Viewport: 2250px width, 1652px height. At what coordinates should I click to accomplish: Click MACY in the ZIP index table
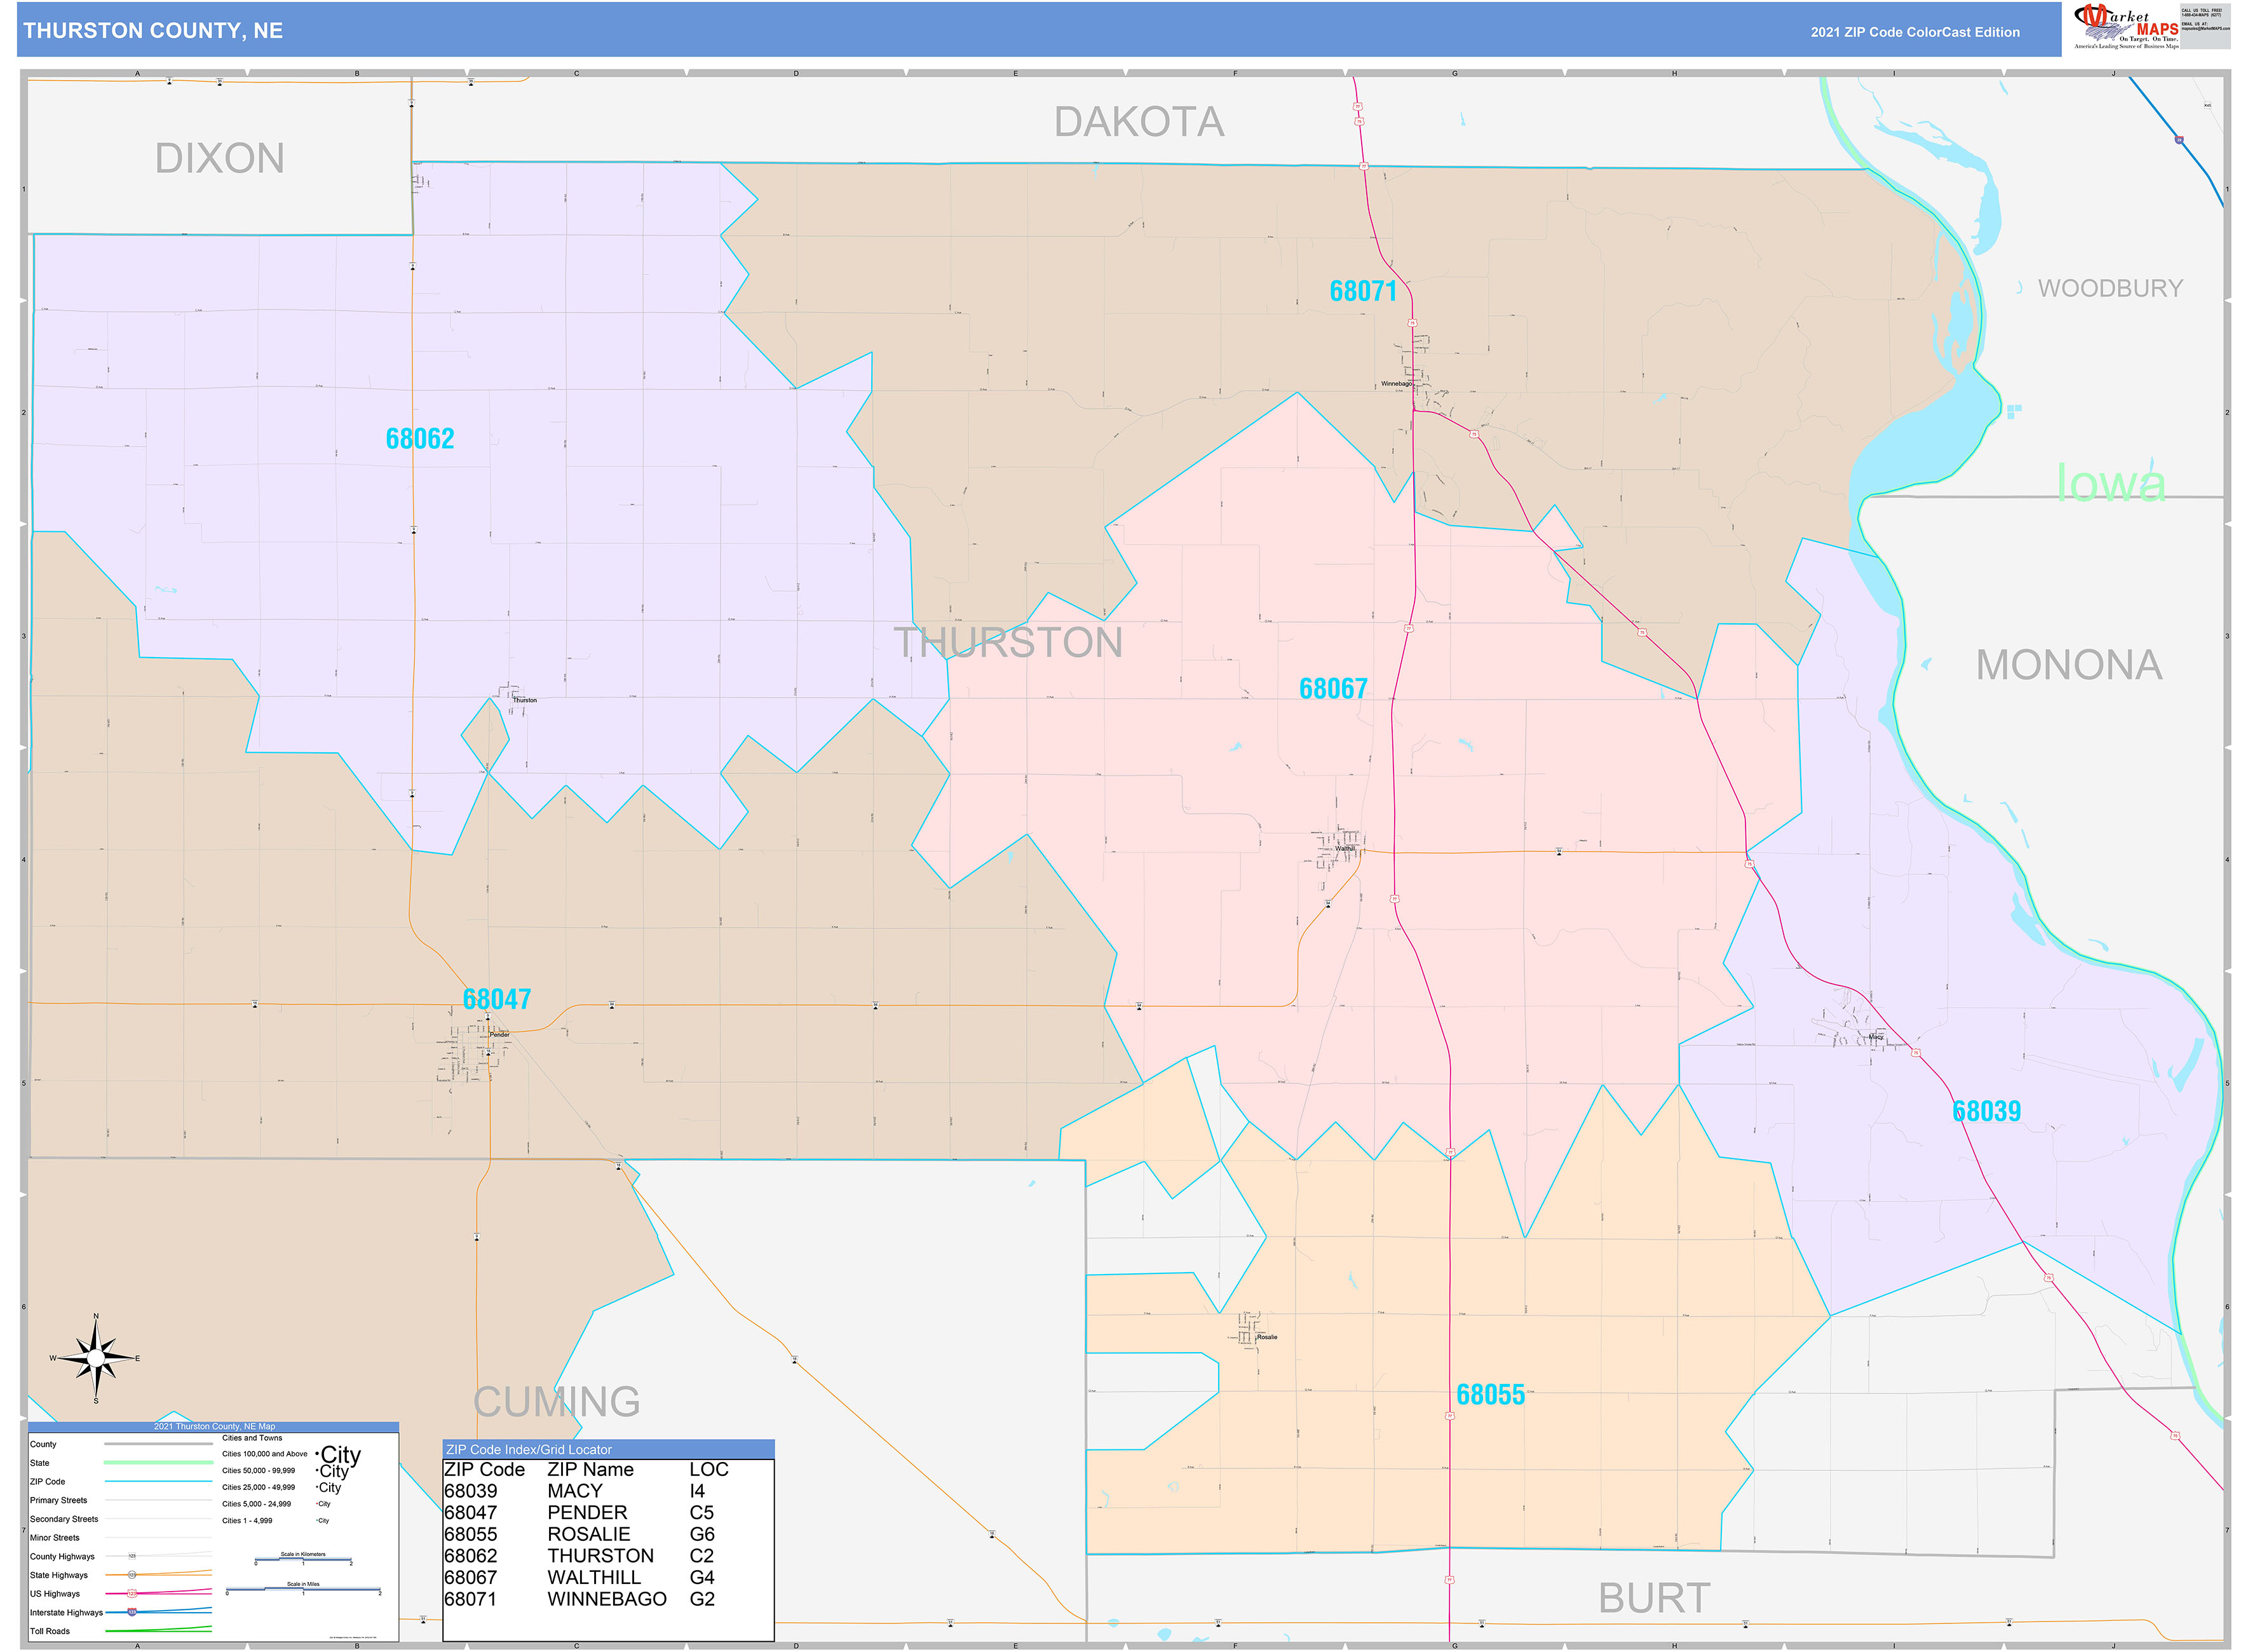point(575,1491)
